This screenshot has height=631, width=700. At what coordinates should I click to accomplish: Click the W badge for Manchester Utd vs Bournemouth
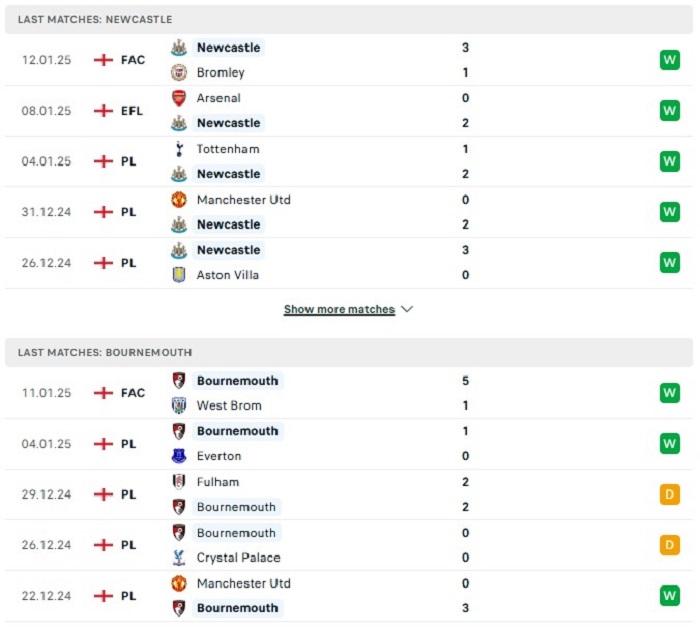click(670, 595)
